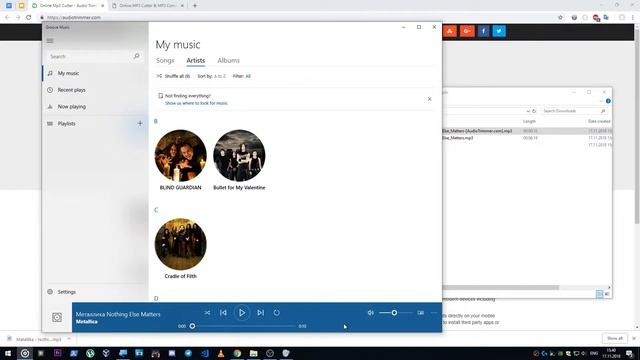Select the Artists tab

(196, 60)
